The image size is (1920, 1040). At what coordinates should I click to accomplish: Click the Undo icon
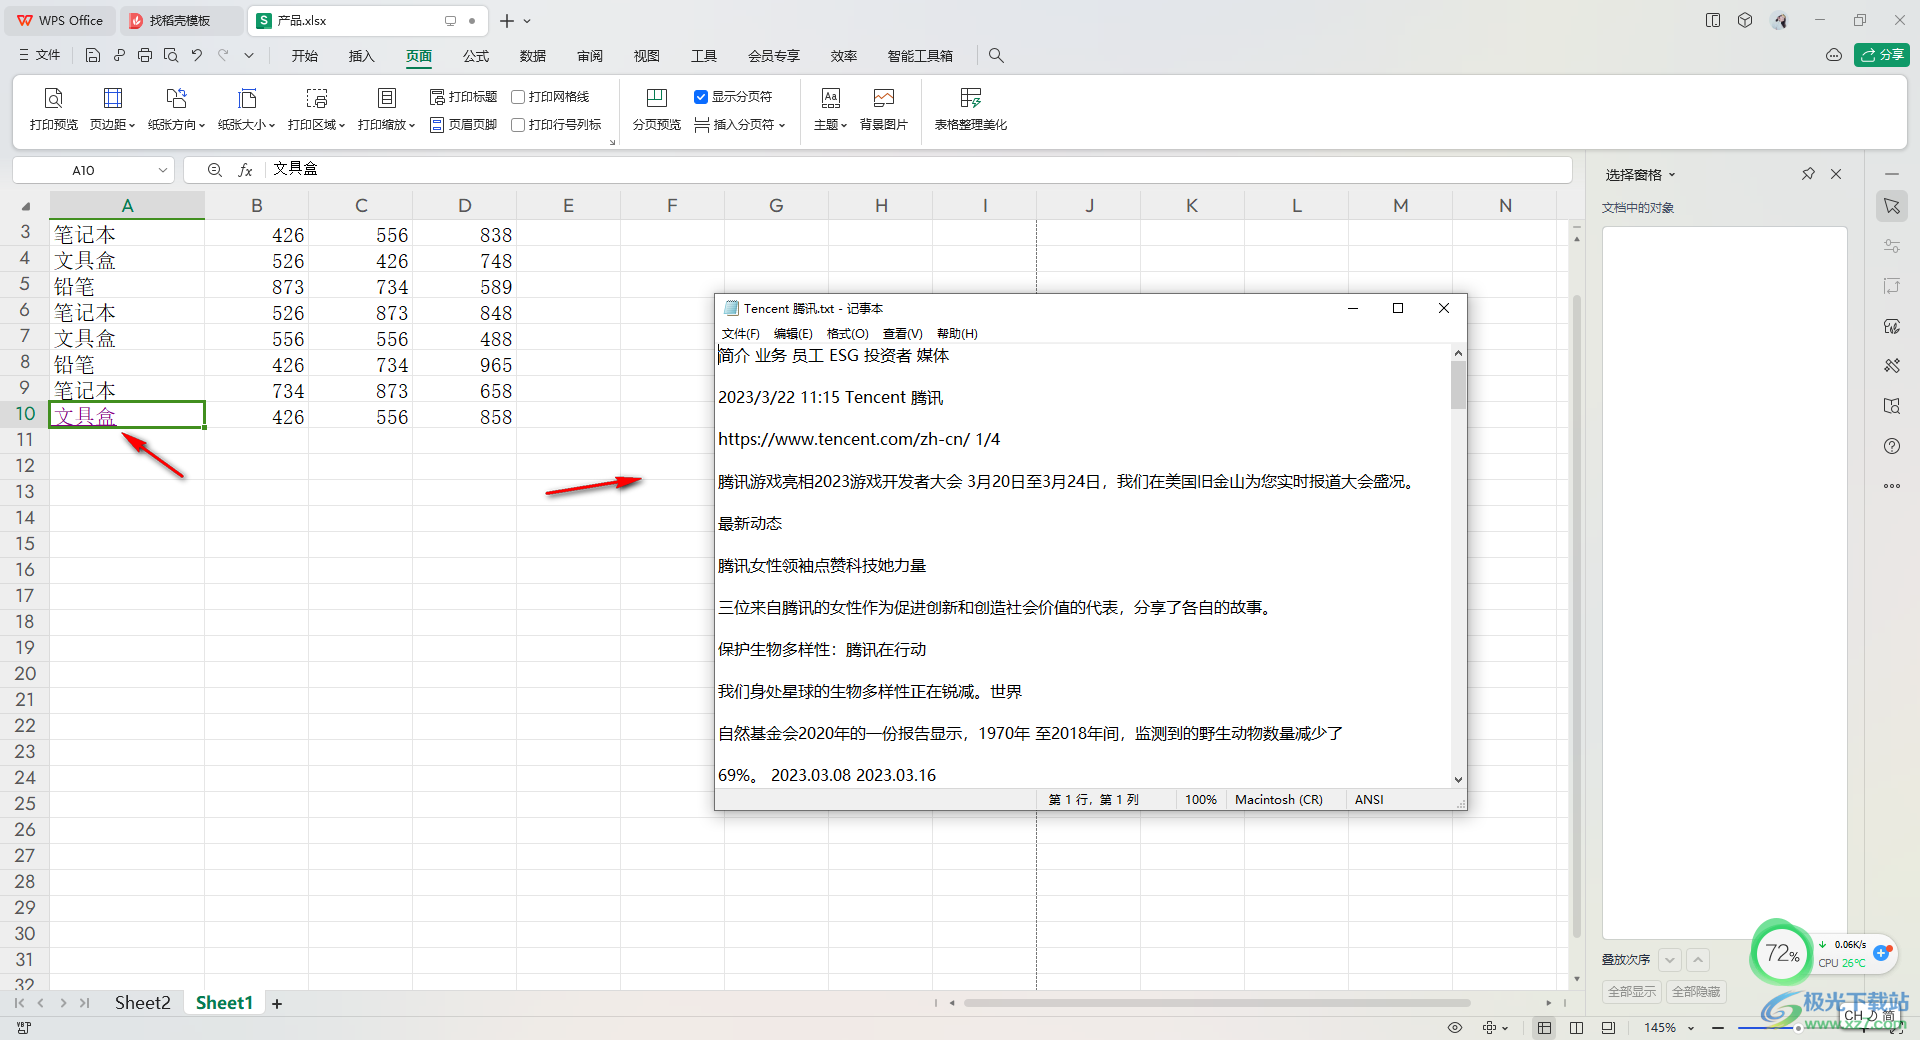[x=197, y=56]
